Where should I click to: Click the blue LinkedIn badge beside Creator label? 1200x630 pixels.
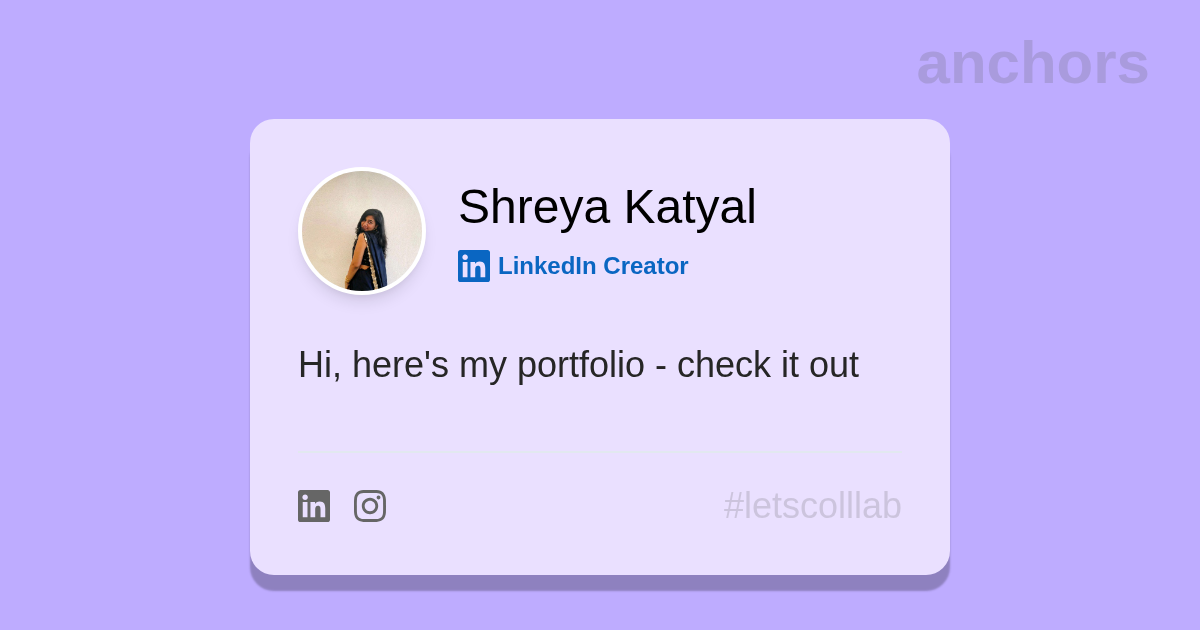coord(474,266)
